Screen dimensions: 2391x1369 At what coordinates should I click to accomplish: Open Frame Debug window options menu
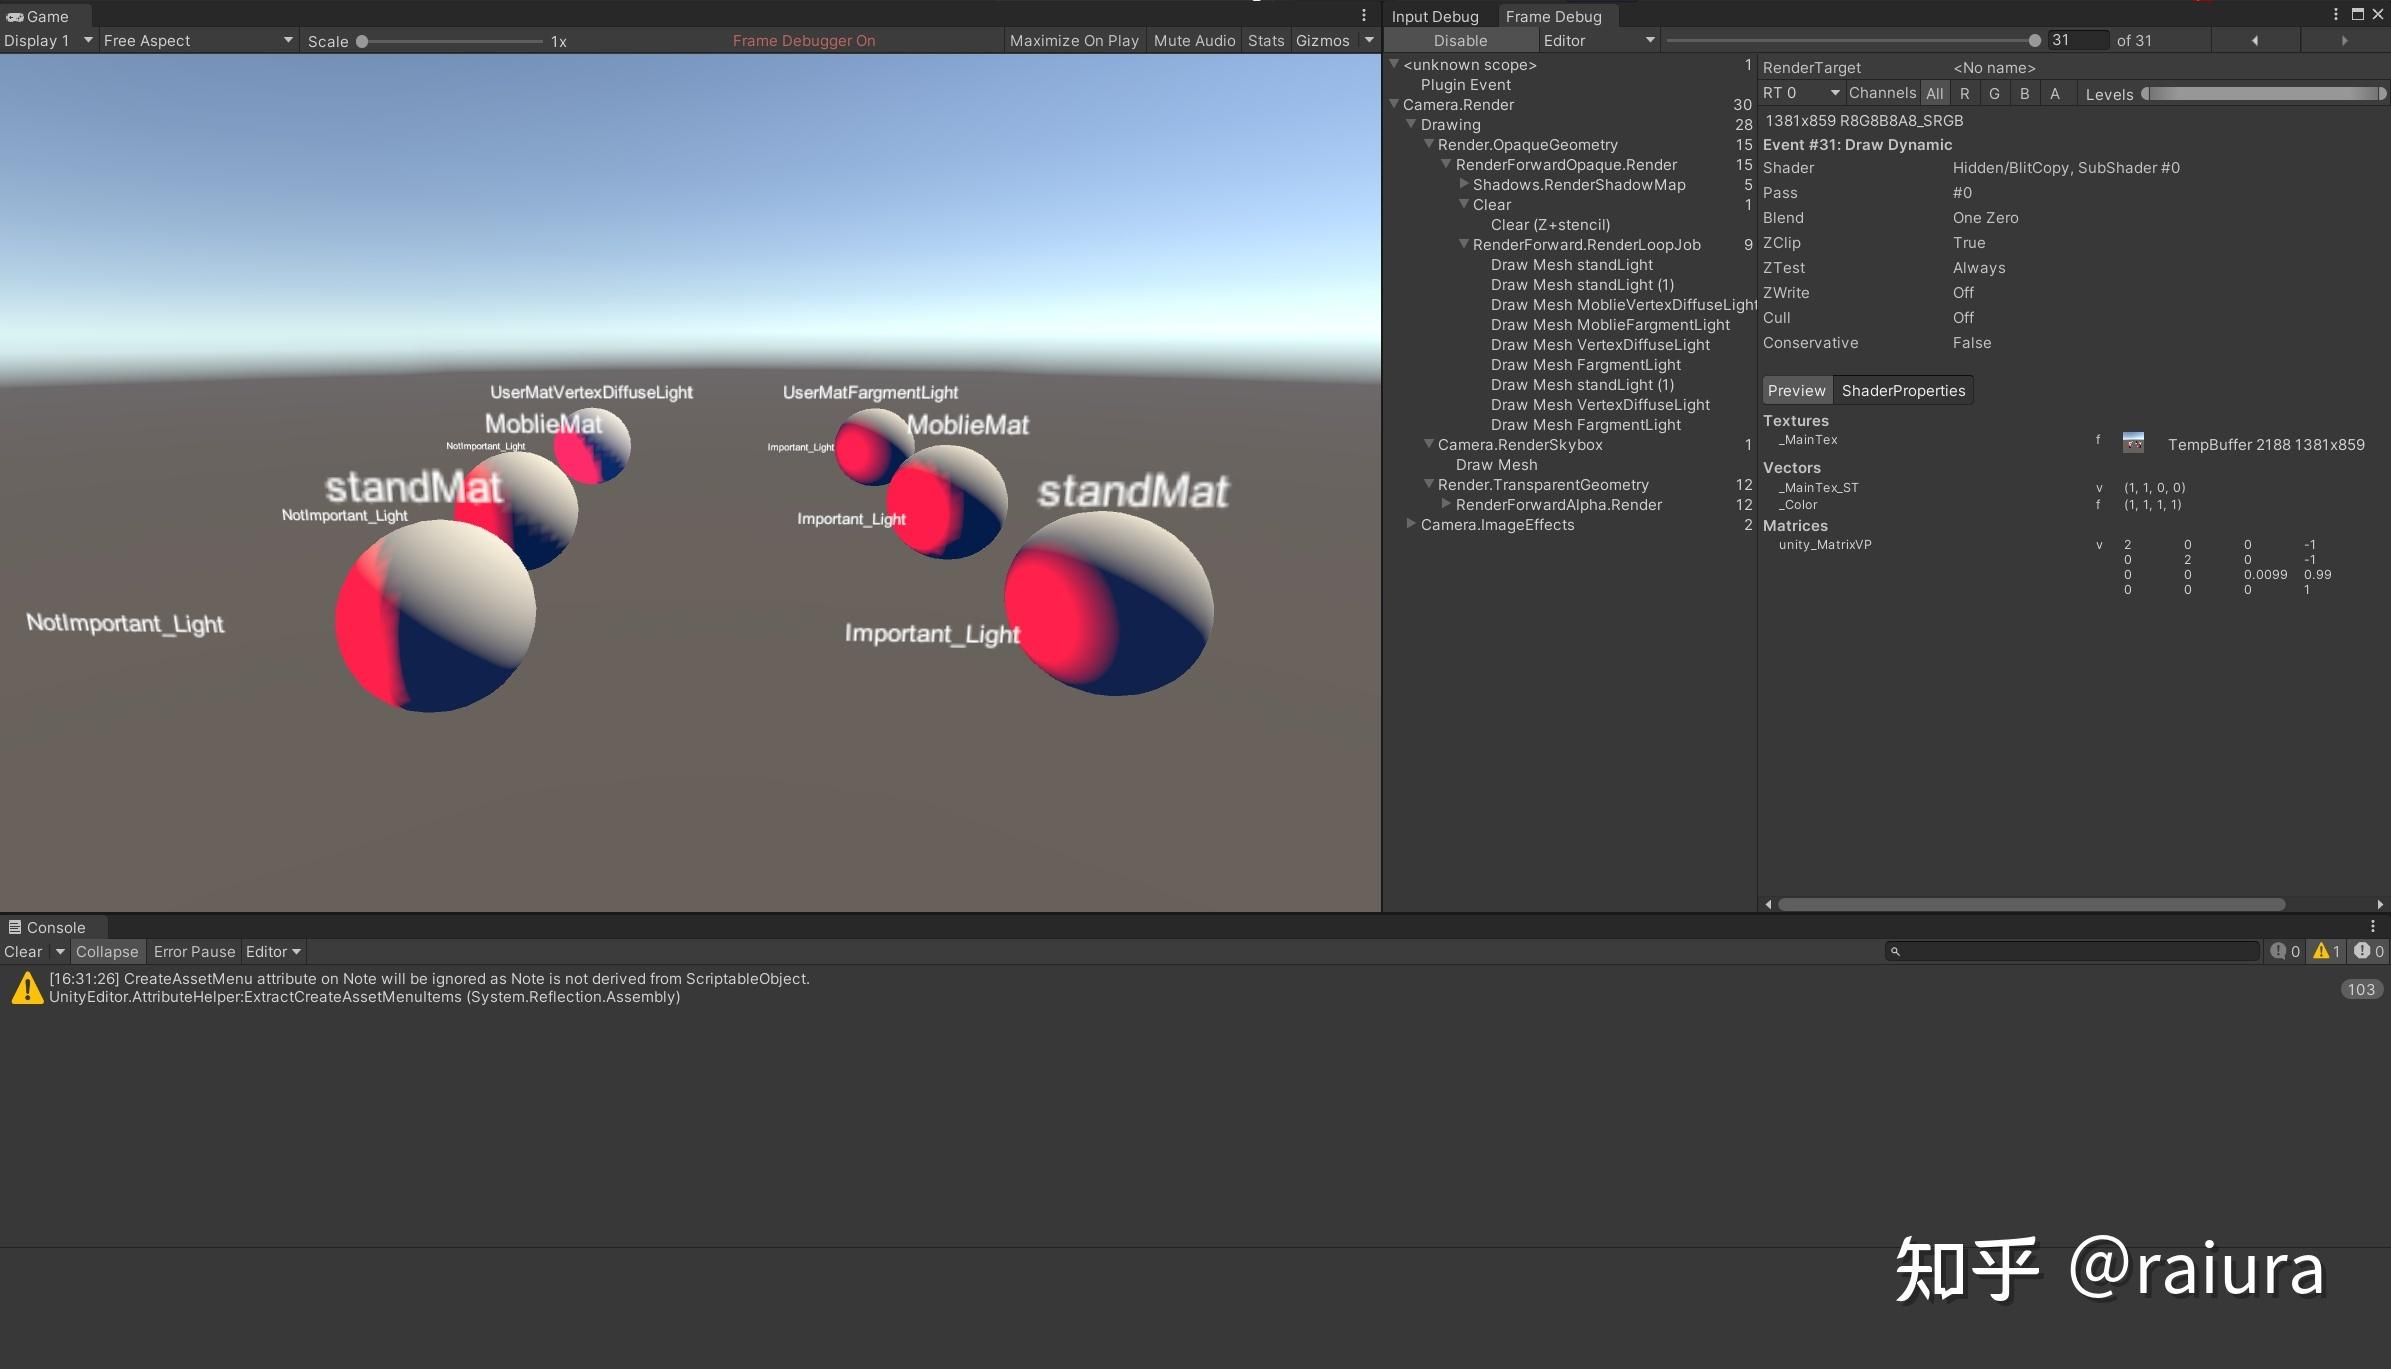pos(2336,14)
